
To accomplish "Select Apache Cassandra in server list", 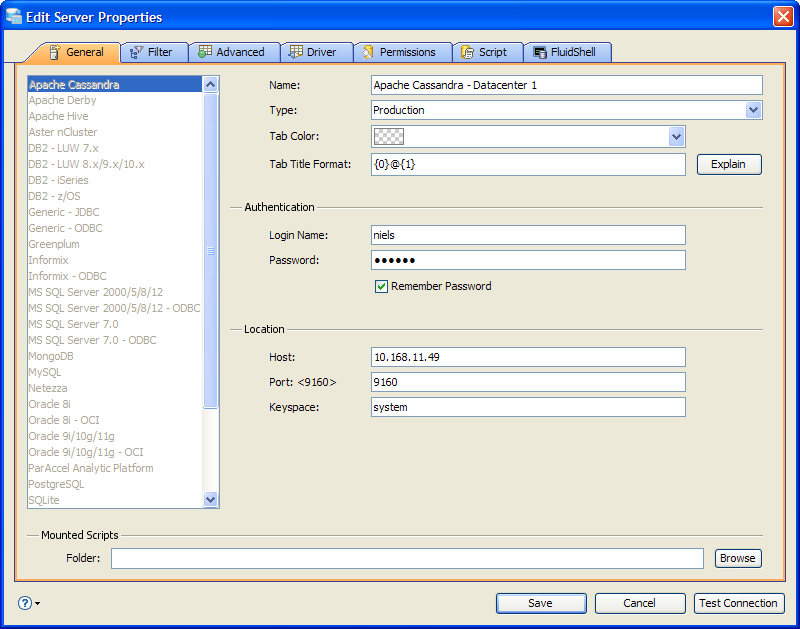I will pyautogui.click(x=115, y=85).
